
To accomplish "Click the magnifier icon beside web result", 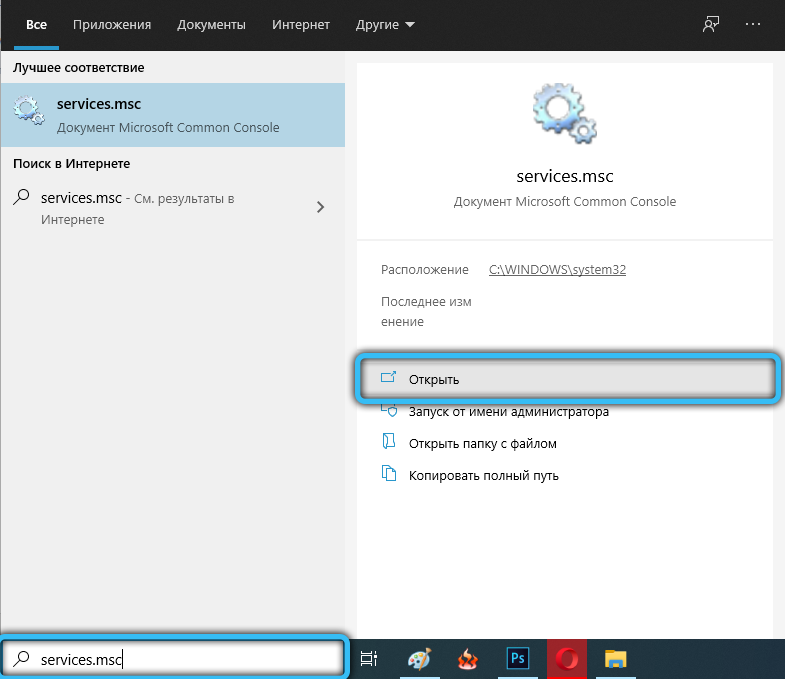I will pyautogui.click(x=22, y=197).
